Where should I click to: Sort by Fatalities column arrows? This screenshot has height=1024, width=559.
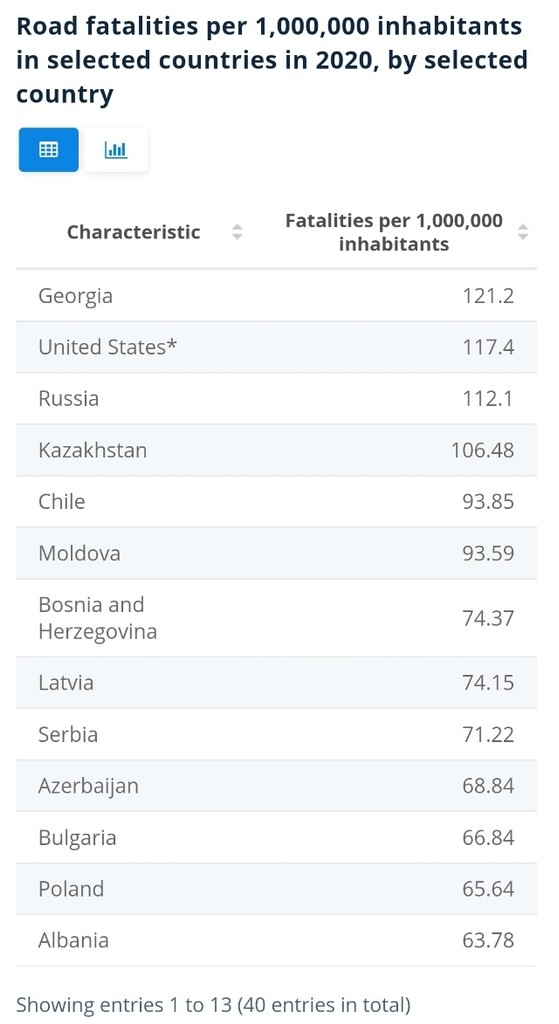coord(522,232)
